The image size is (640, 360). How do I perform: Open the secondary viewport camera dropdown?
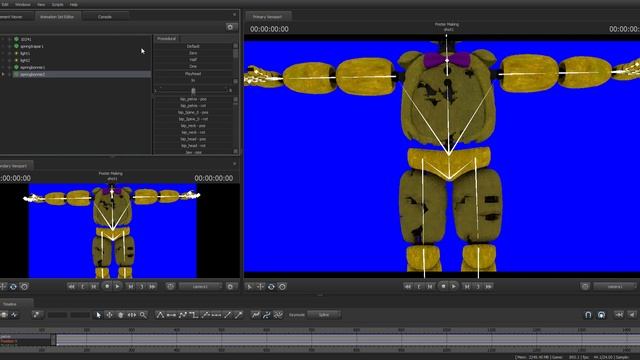200,287
